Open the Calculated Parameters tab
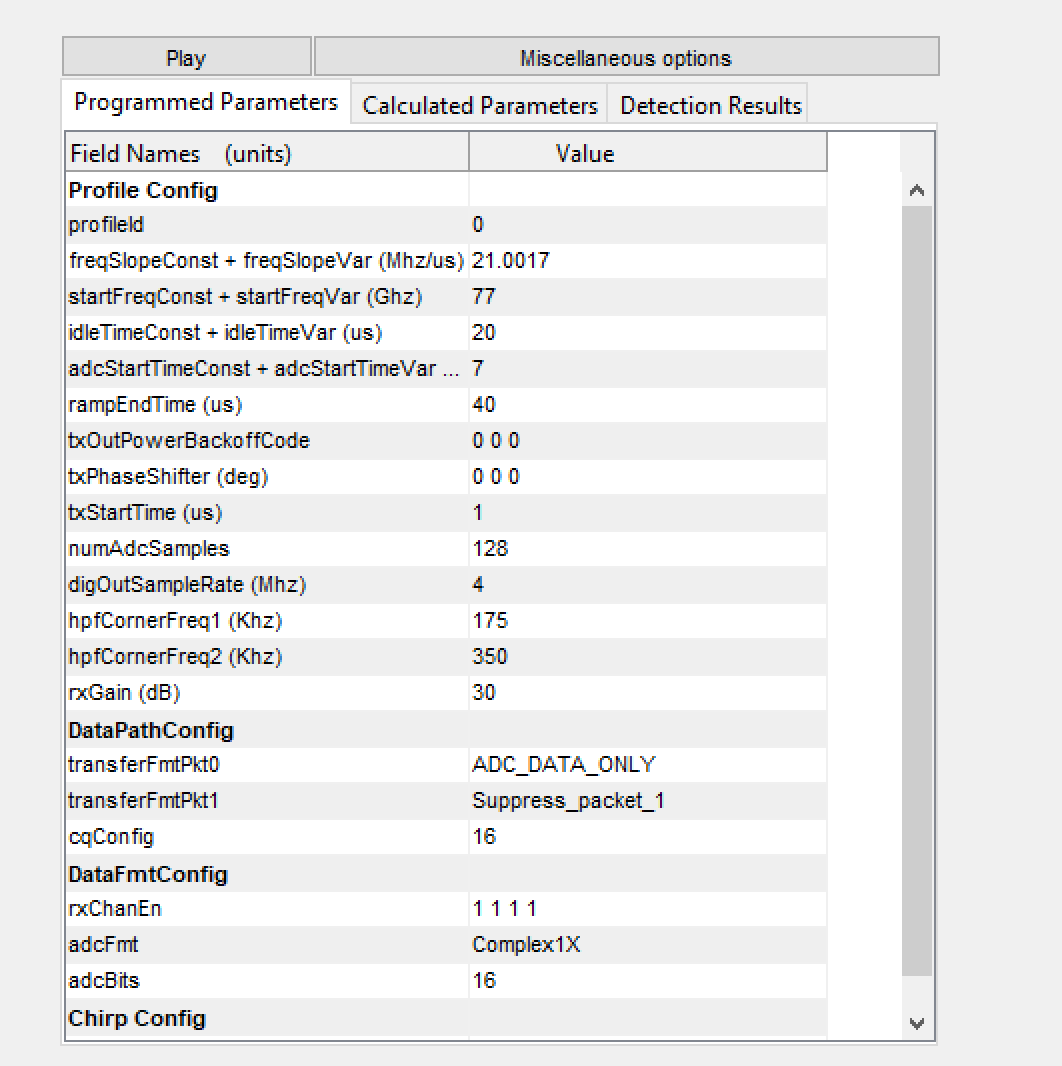This screenshot has height=1066, width=1062. tap(480, 106)
